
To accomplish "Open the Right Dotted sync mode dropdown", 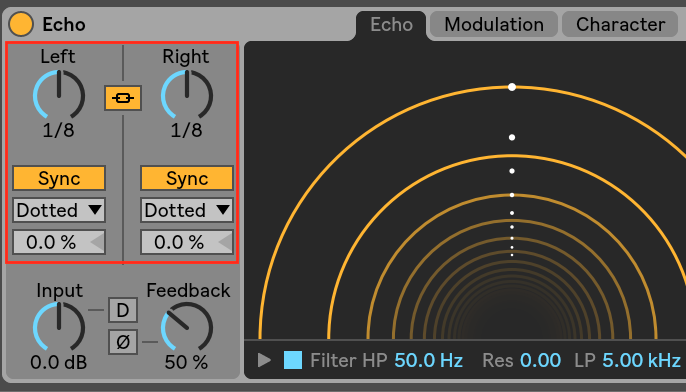I will click(x=187, y=210).
